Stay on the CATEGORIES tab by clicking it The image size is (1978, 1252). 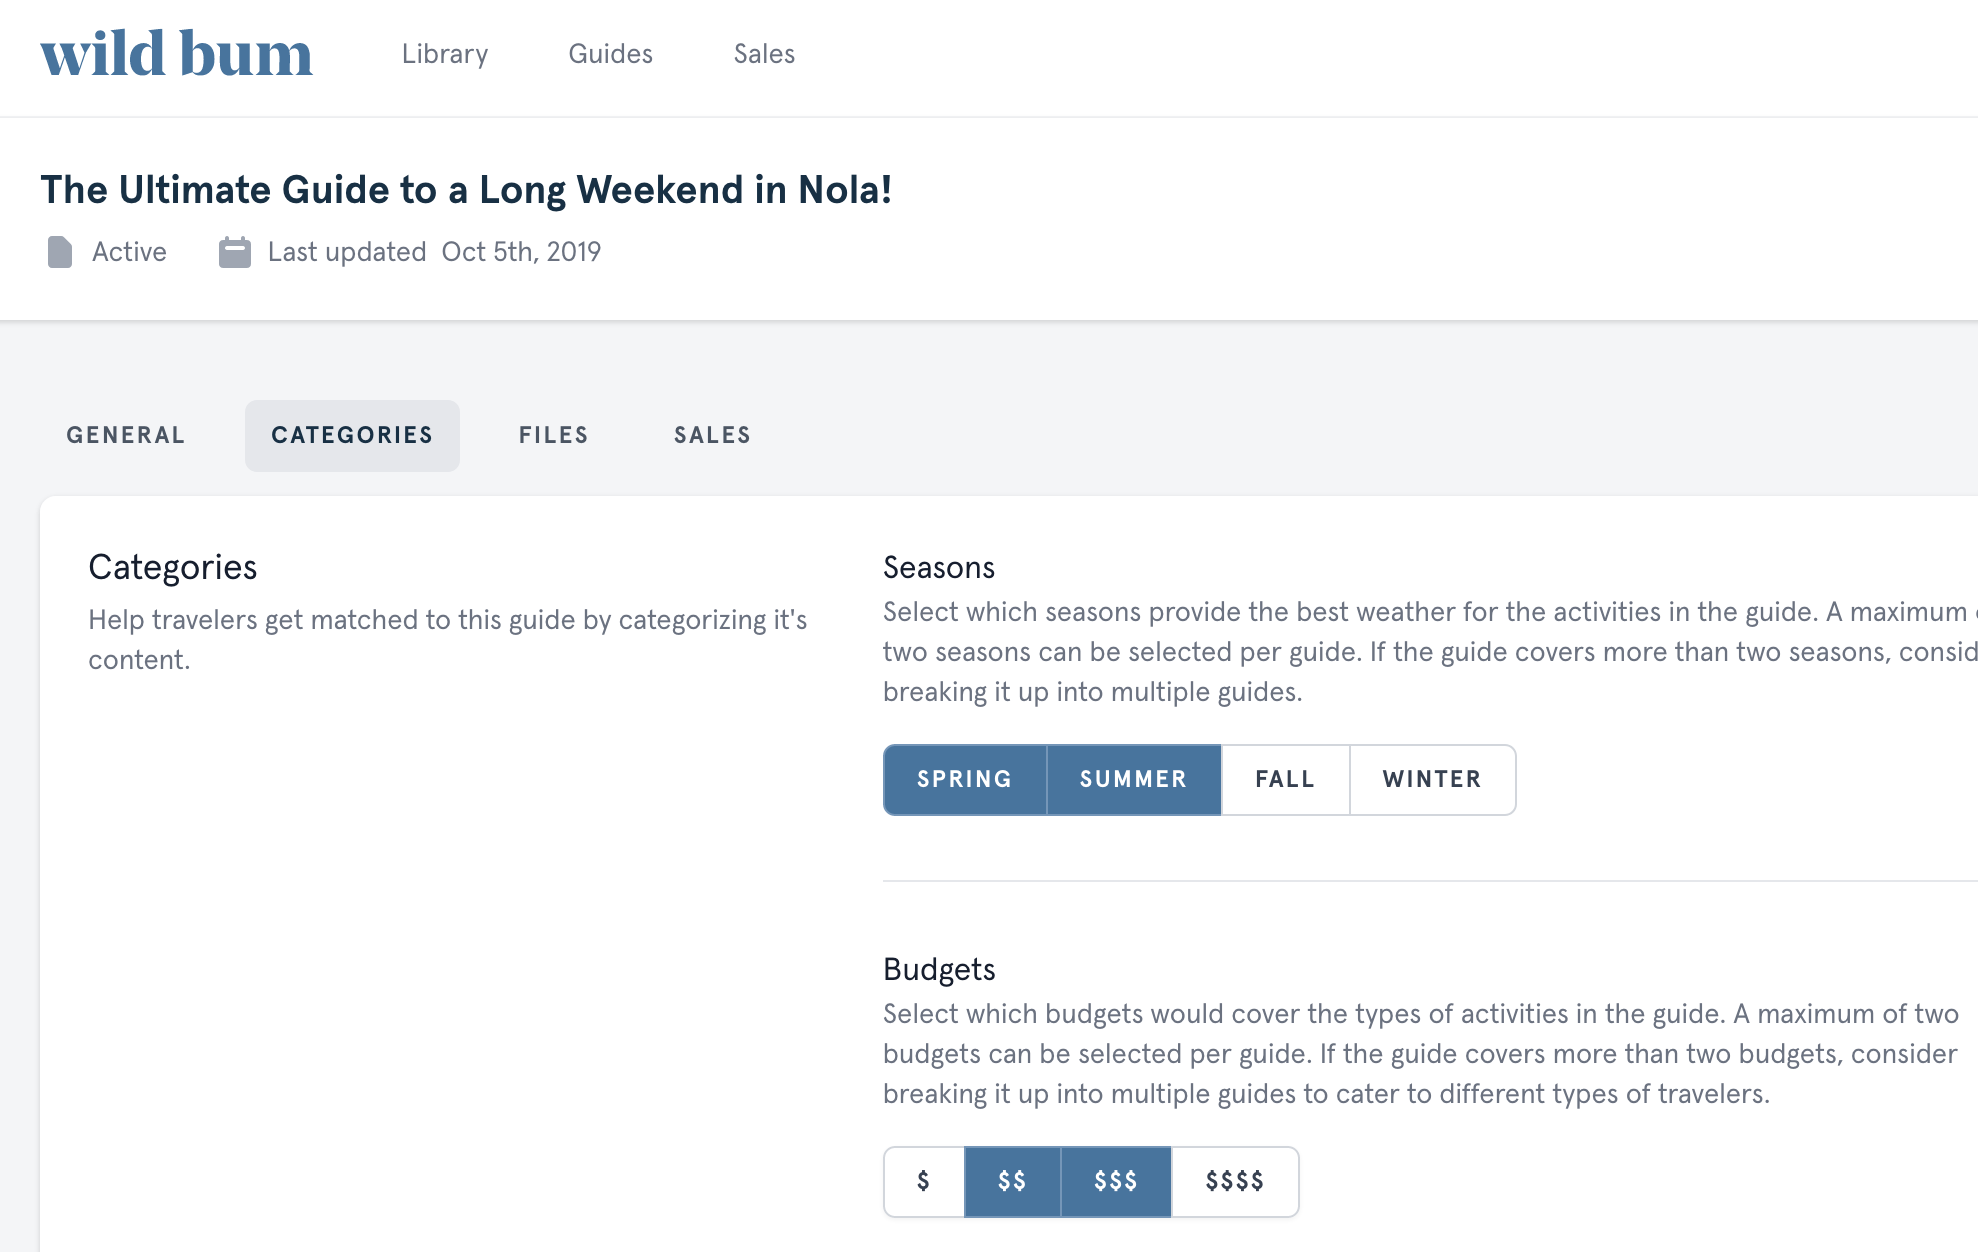point(352,435)
